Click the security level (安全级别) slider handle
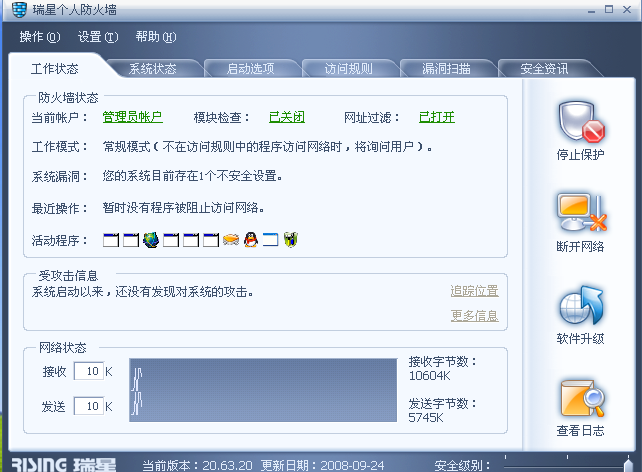Image resolution: width=642 pixels, height=472 pixels. pyautogui.click(x=628, y=464)
